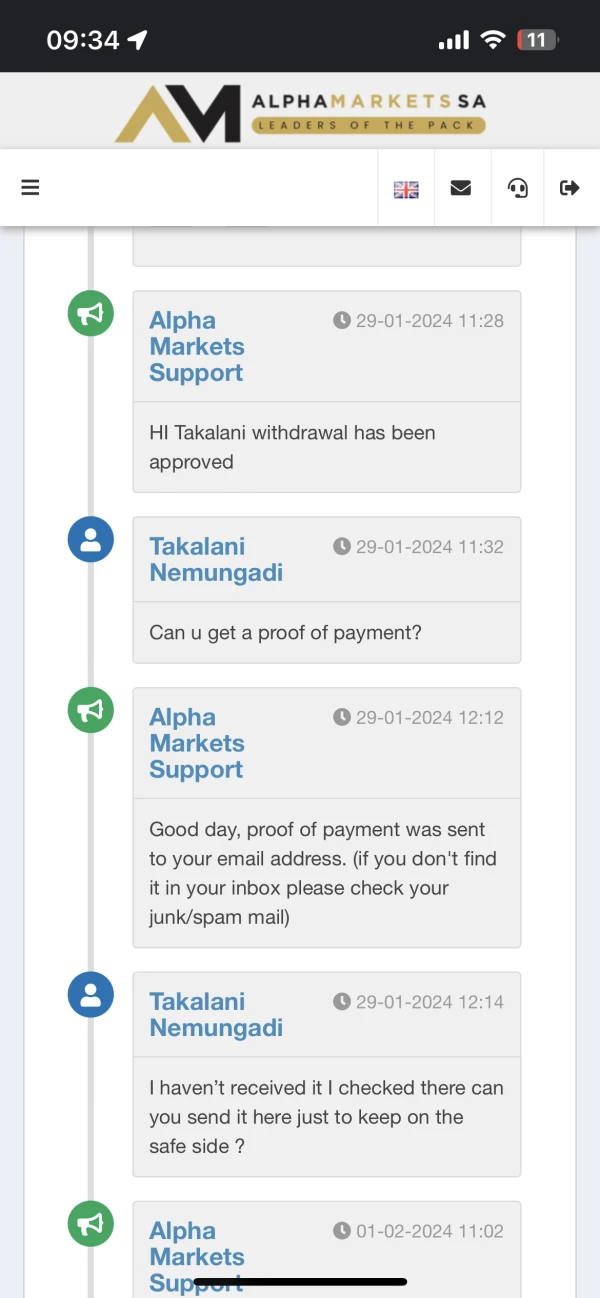Tap the Alpha Markets SA logo
600x1298 pixels.
tap(300, 113)
